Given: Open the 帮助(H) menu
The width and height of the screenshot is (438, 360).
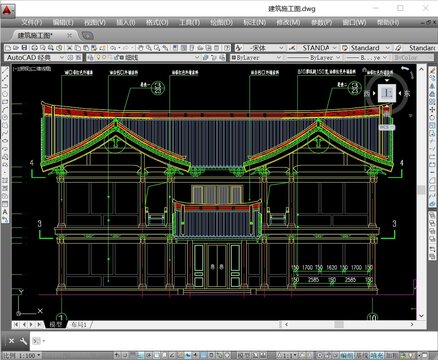Looking at the screenshot, I should click(x=388, y=22).
